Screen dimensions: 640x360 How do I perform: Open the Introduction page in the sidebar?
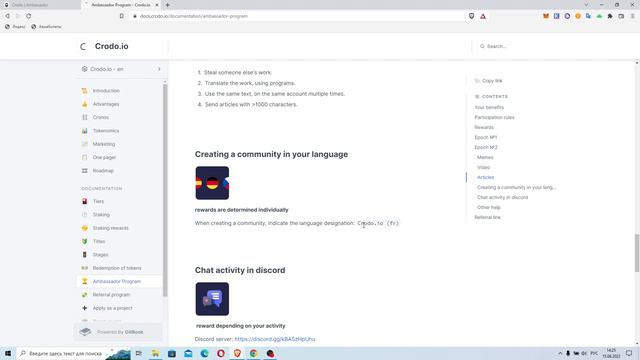[x=106, y=91]
